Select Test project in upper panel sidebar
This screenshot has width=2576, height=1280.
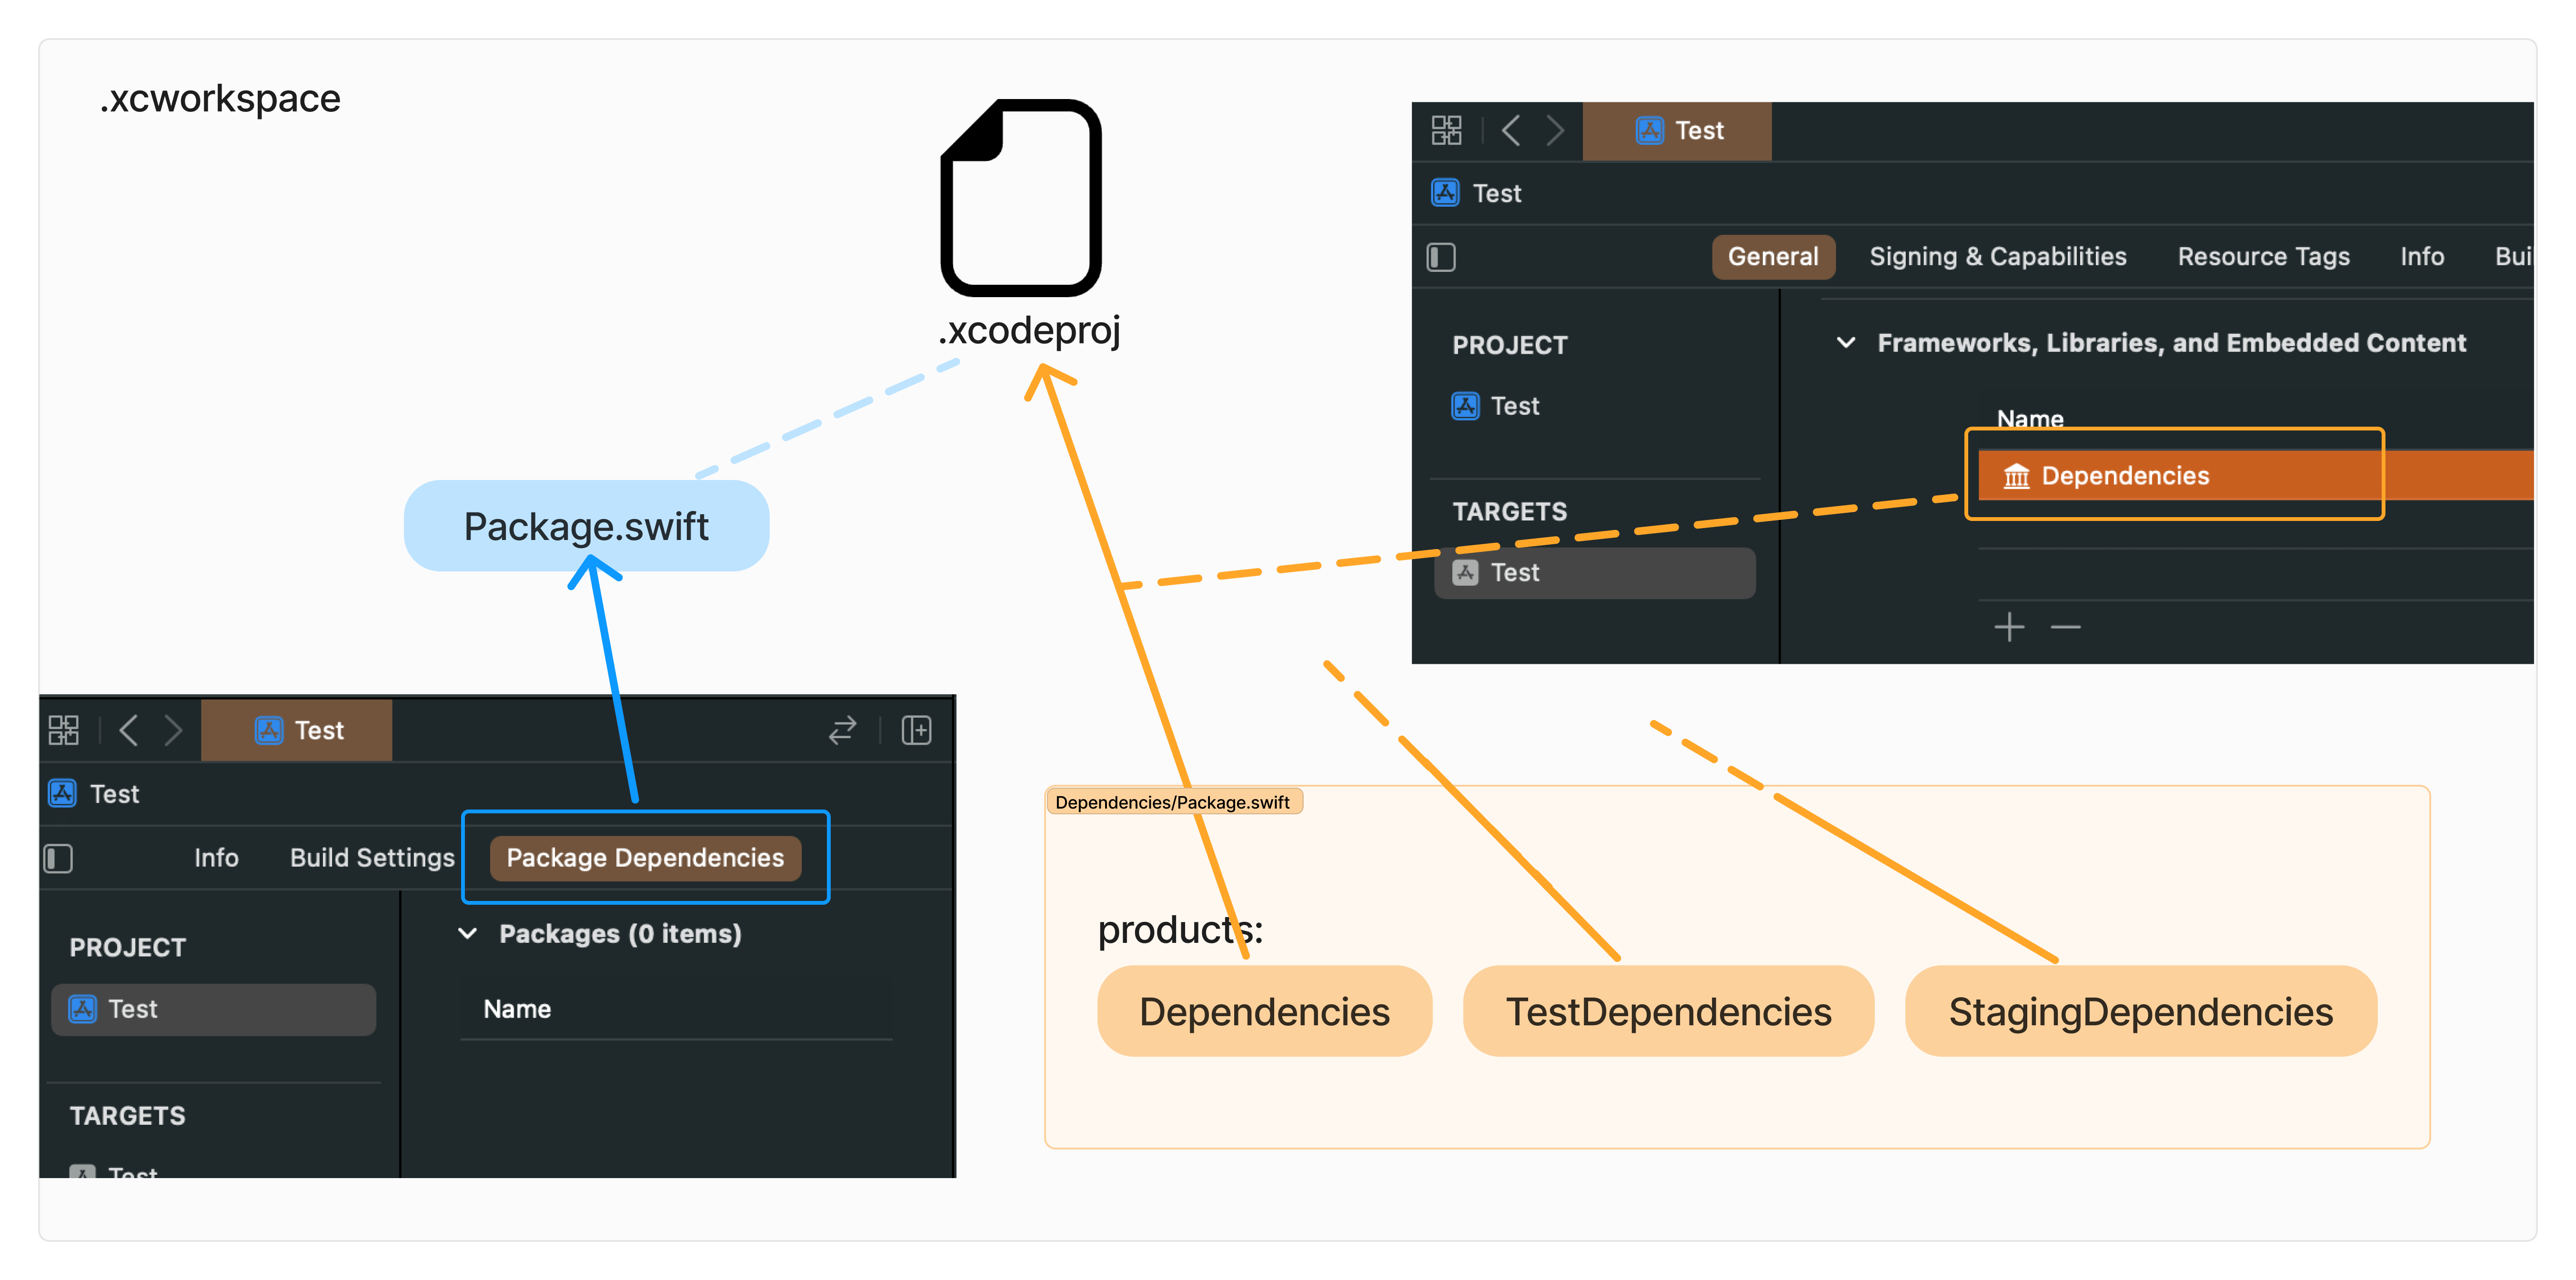point(1495,406)
